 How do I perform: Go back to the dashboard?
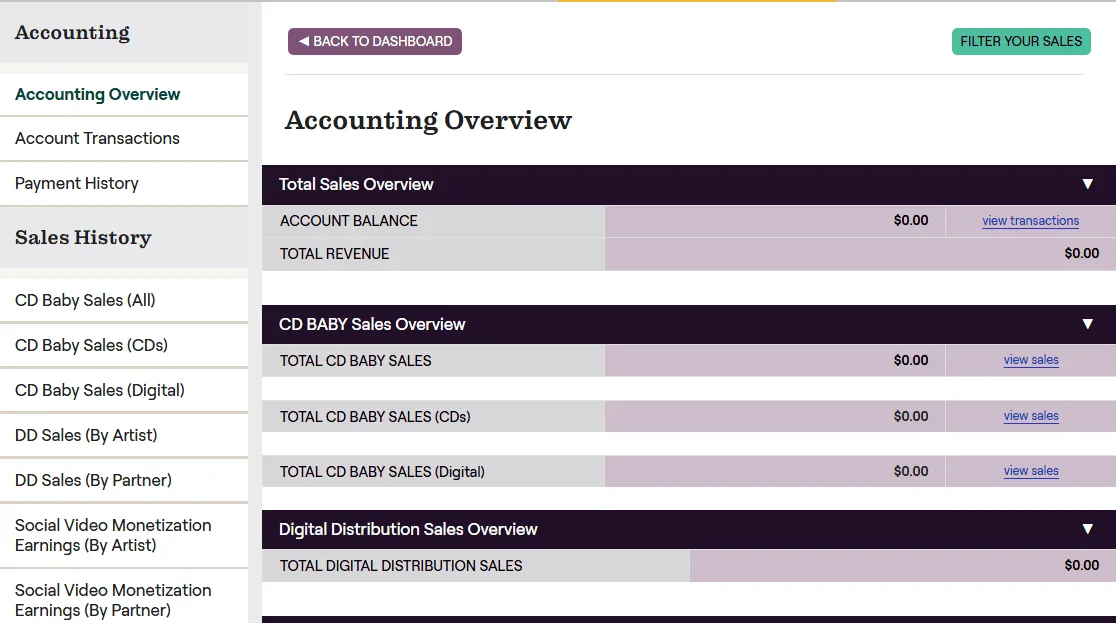(374, 41)
